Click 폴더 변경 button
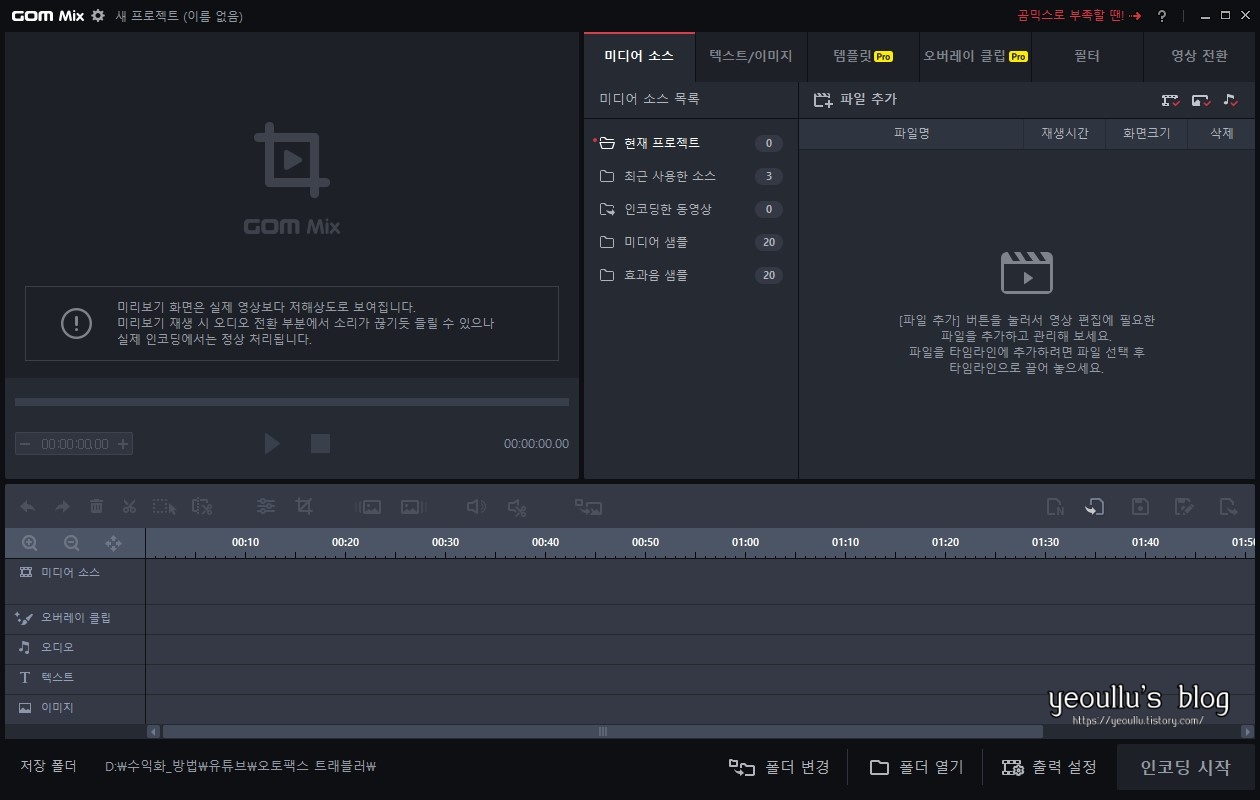 [779, 767]
